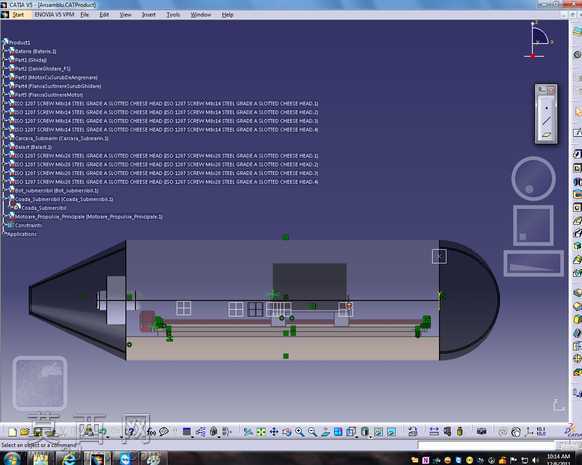Click the Create Multi-View icon
This screenshot has width=582, height=465.
coord(338,432)
